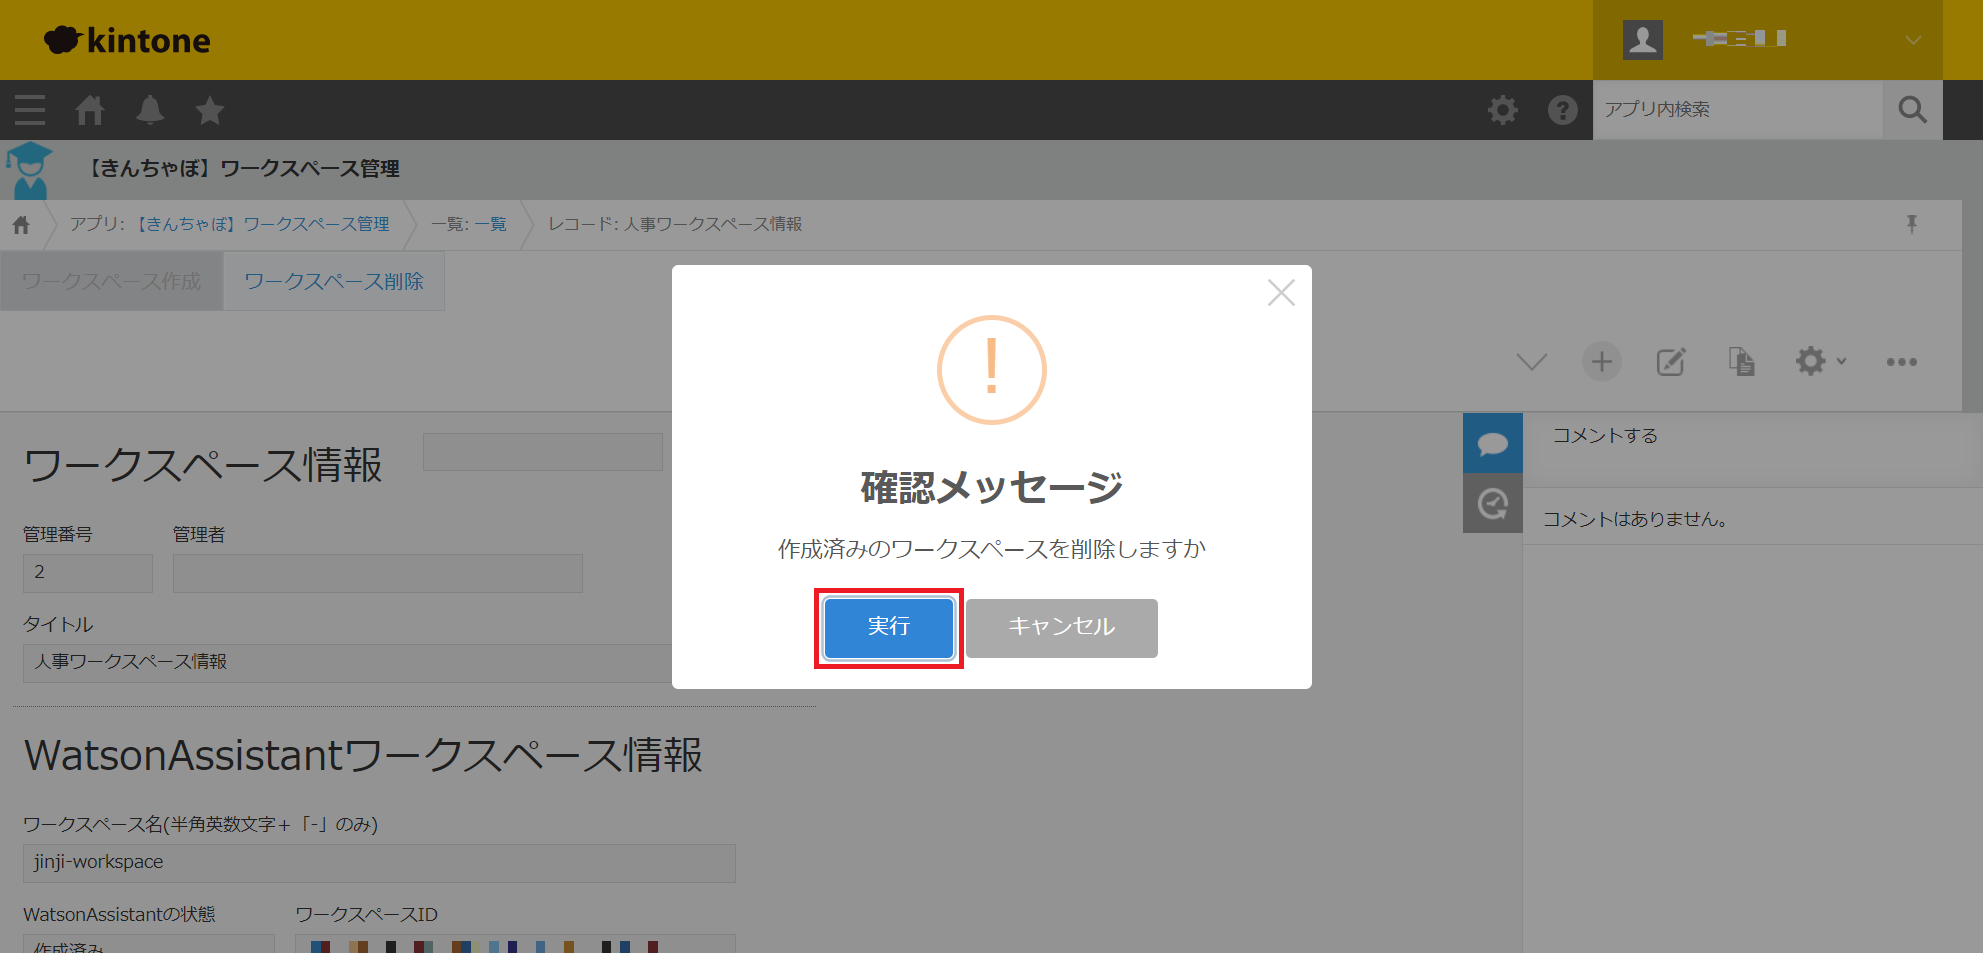Click the add record plus icon
Viewport: 1983px width, 953px height.
(1601, 362)
